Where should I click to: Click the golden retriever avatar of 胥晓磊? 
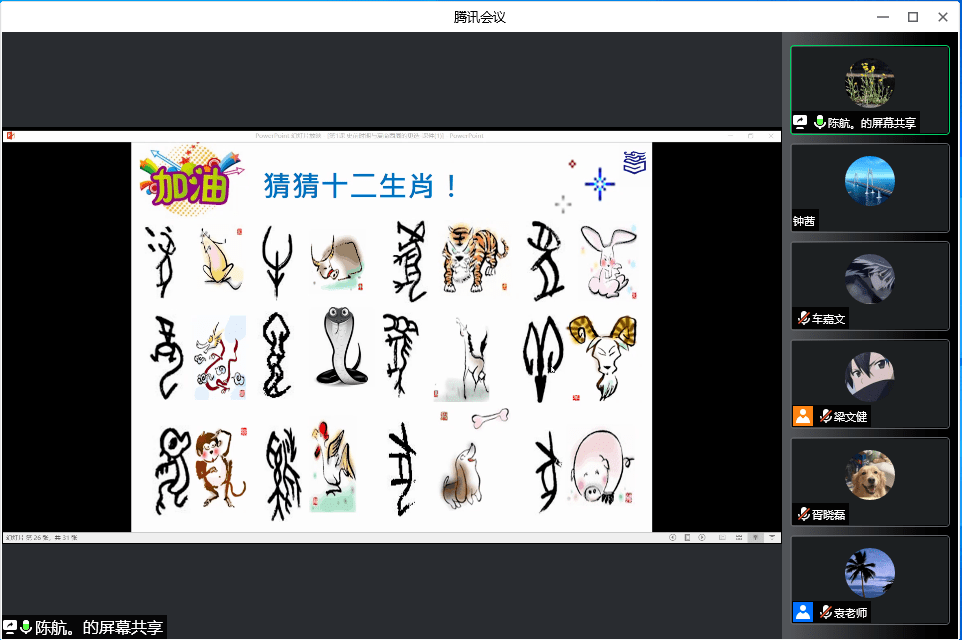click(869, 474)
